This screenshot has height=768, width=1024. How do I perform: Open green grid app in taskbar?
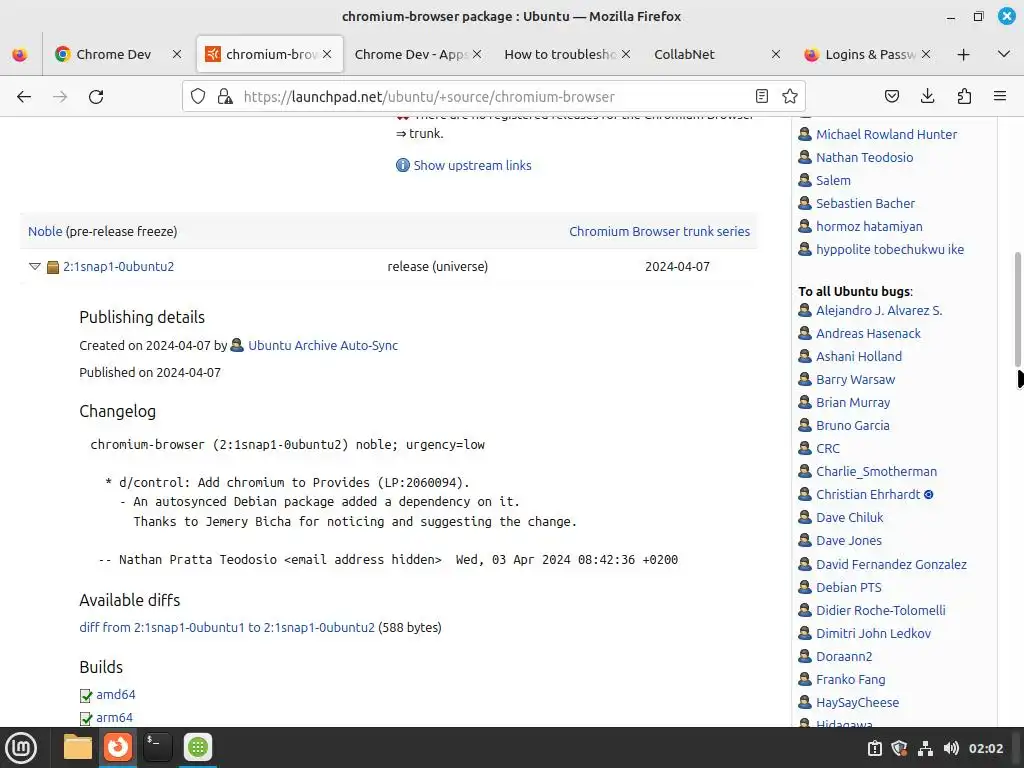[198, 747]
